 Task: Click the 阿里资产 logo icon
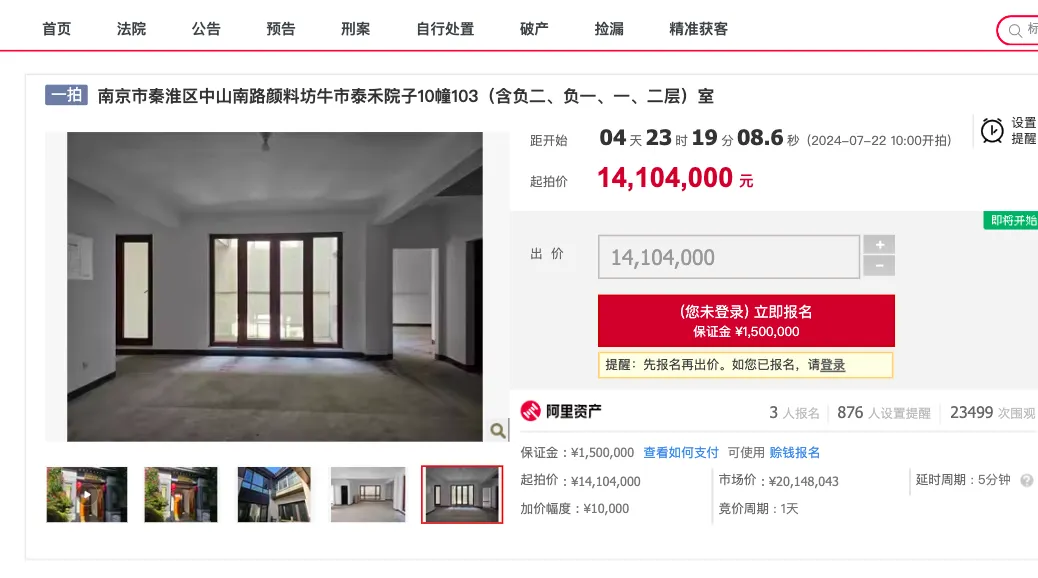click(x=530, y=411)
